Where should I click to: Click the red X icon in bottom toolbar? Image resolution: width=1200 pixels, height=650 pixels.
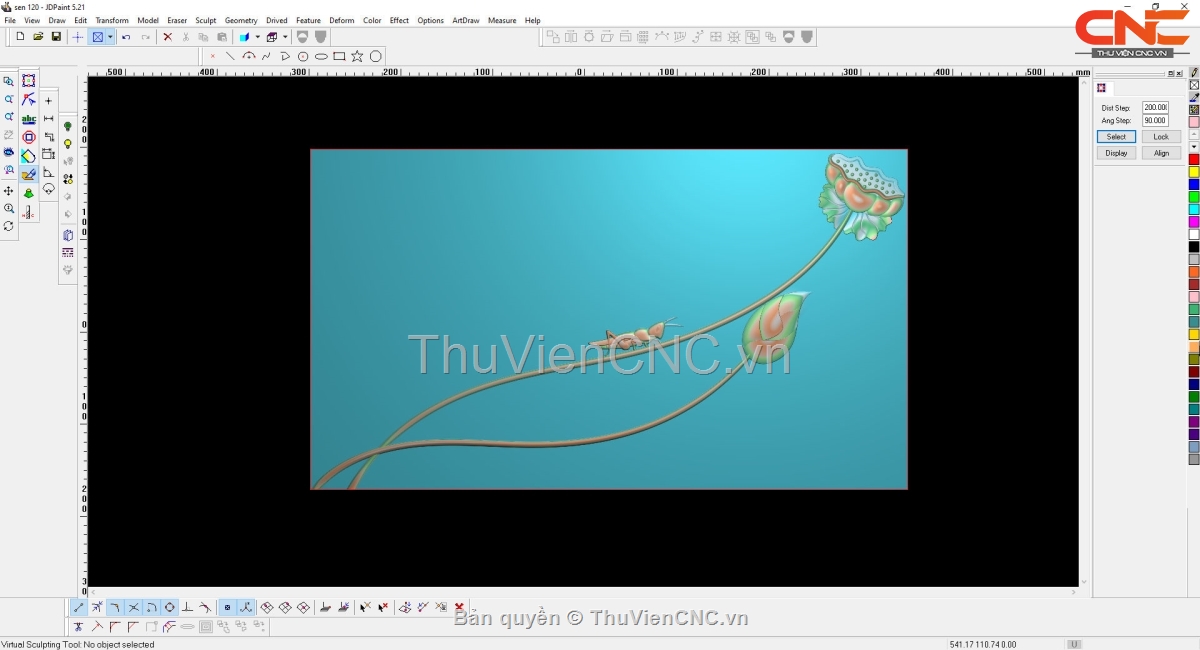[459, 607]
